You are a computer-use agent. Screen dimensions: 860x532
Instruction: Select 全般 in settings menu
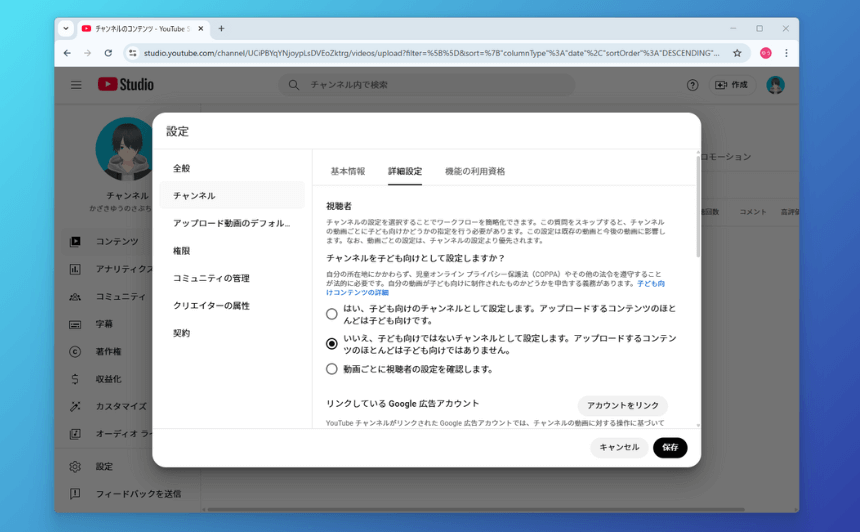point(231,168)
